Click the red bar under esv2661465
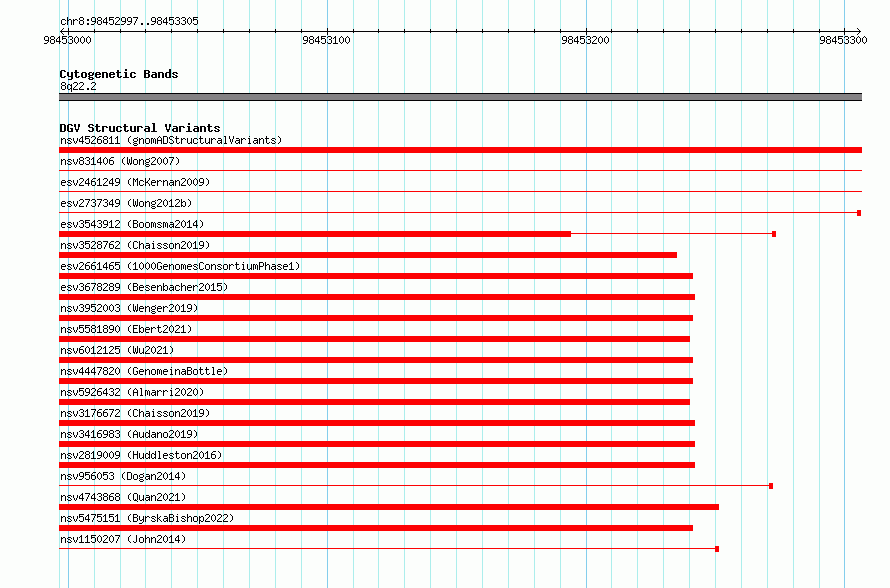Viewport: 890px width, 588px height. coord(376,276)
